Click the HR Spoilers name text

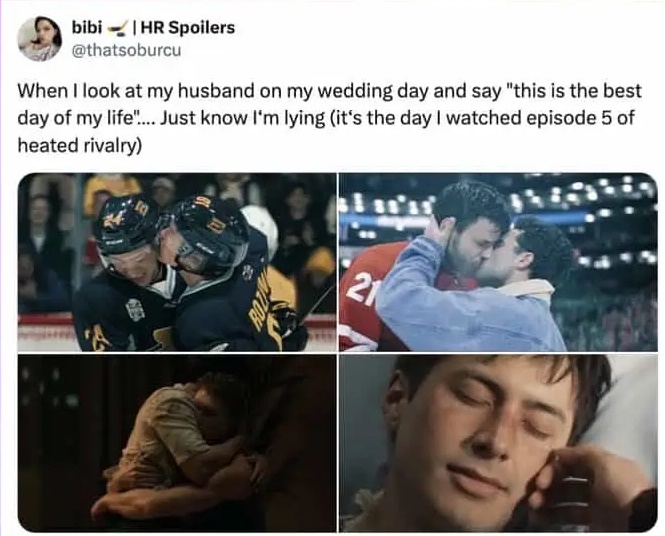(x=187, y=28)
